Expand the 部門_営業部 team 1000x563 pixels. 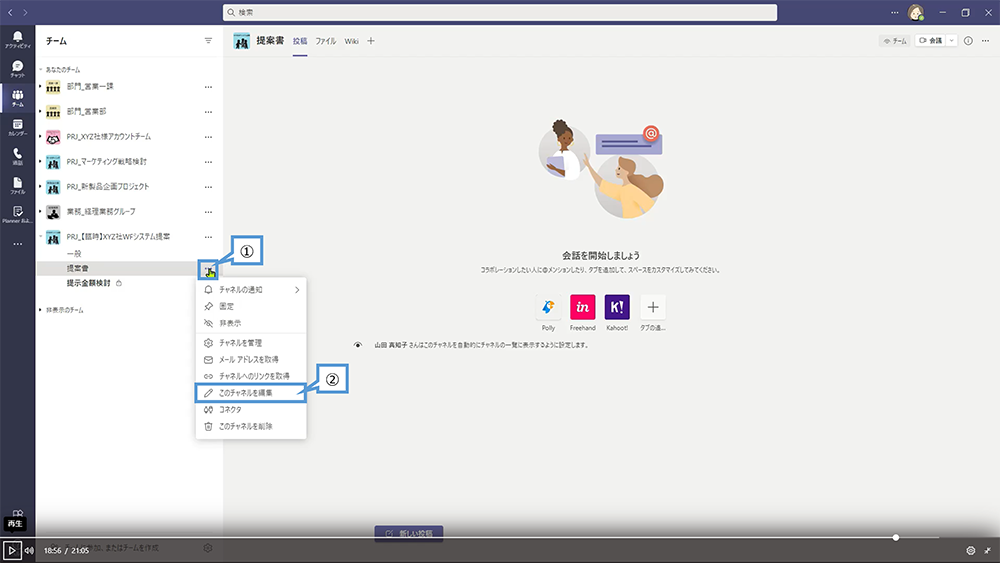pyautogui.click(x=41, y=111)
